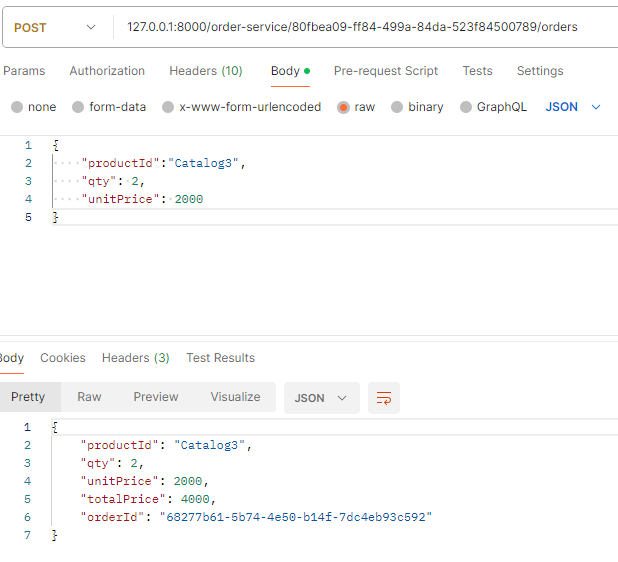The height and width of the screenshot is (562, 618).
Task: Click the closing brace on request line 5
Action: (x=56, y=217)
